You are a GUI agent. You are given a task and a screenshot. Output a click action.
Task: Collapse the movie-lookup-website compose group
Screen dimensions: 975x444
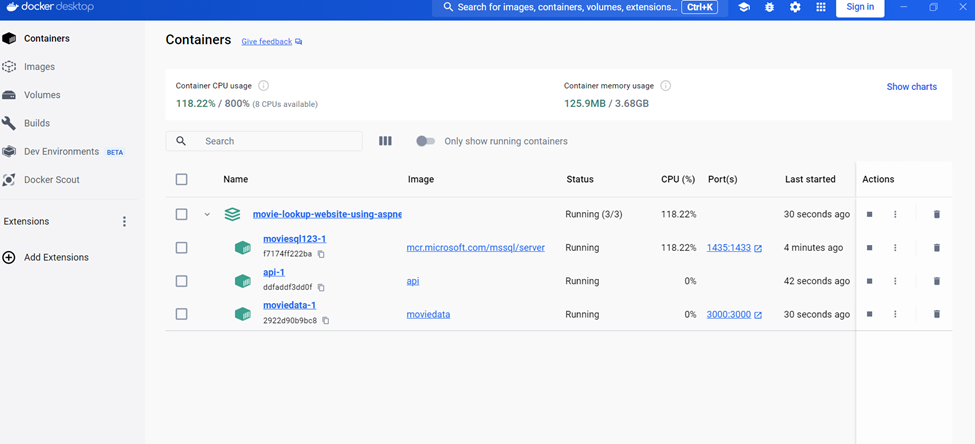click(207, 215)
